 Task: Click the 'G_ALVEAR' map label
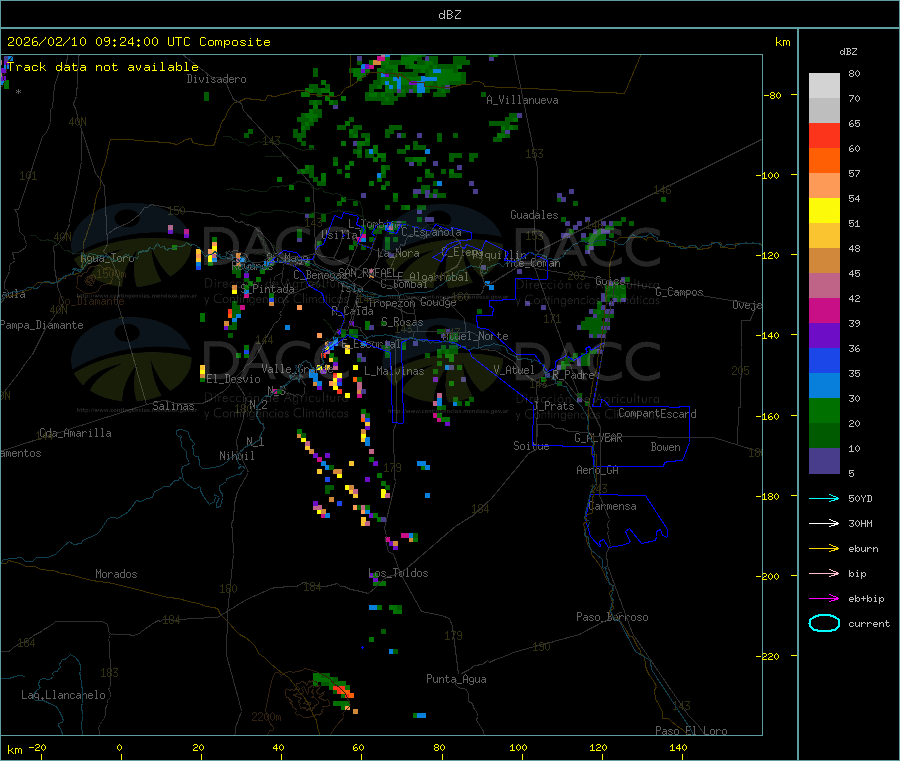tap(598, 438)
